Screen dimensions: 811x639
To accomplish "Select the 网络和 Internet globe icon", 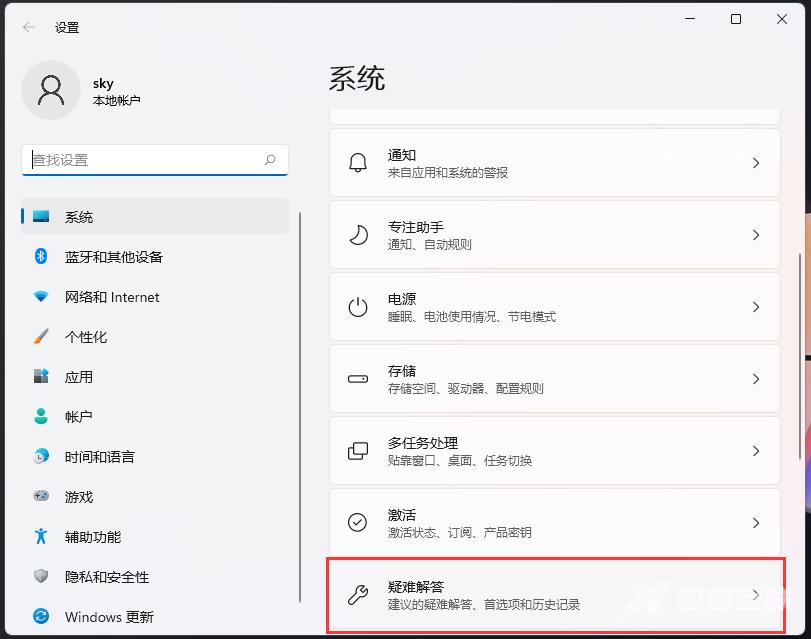I will point(41,297).
